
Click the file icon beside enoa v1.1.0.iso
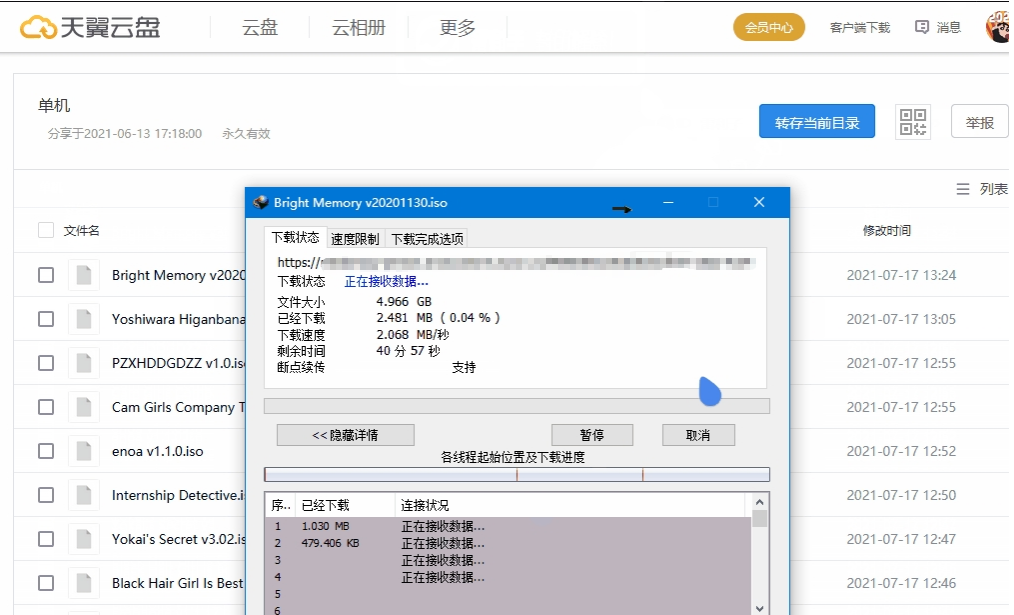[x=83, y=451]
